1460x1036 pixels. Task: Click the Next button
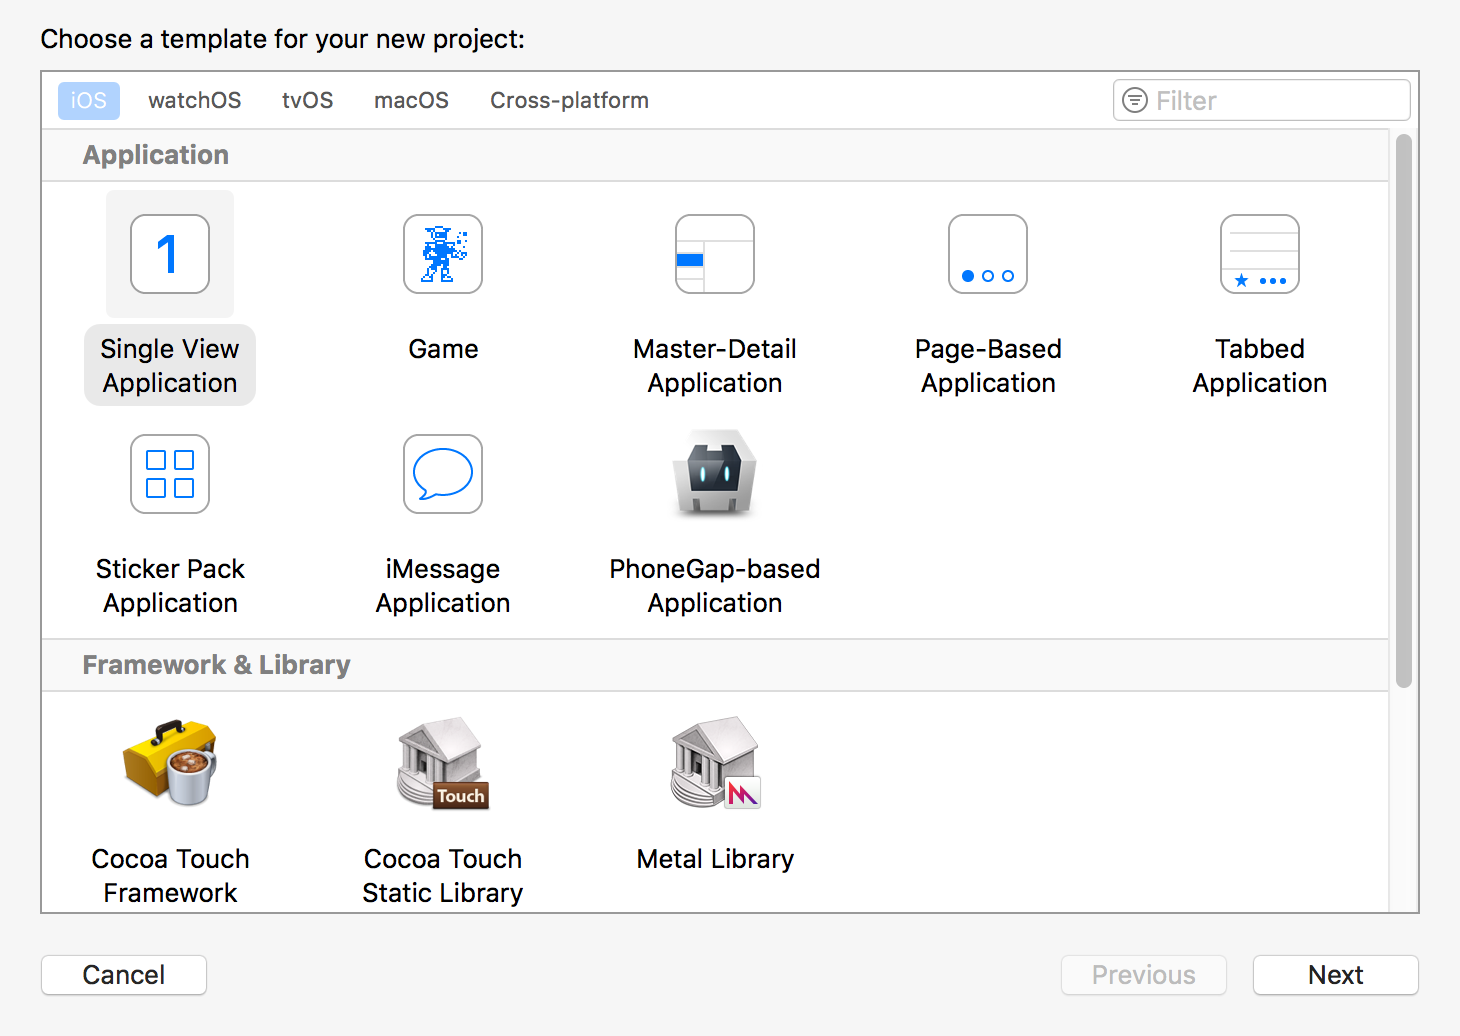click(x=1335, y=975)
